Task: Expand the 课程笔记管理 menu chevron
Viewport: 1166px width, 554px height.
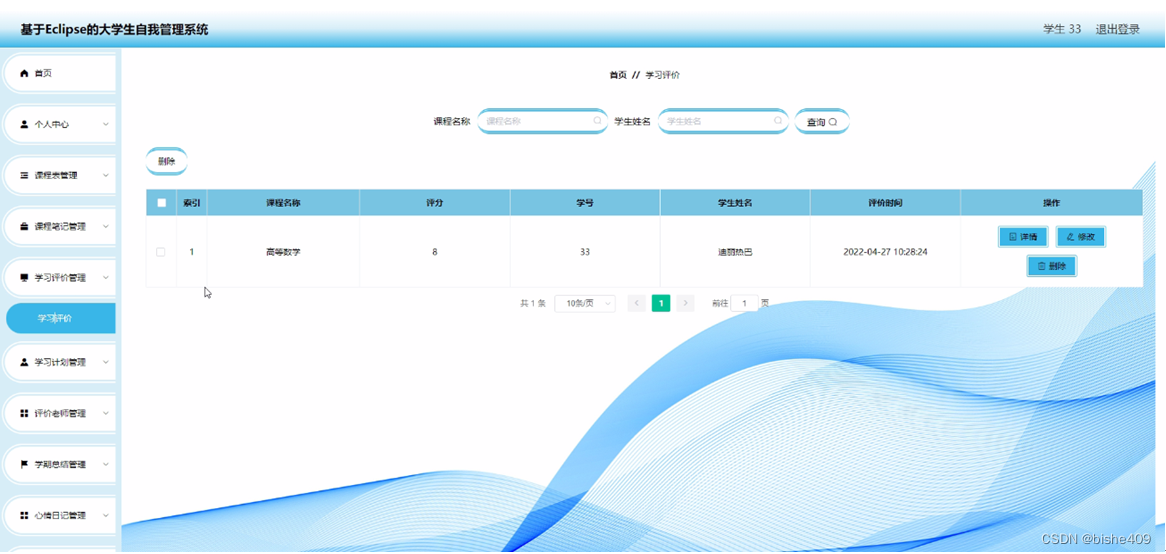Action: click(106, 227)
